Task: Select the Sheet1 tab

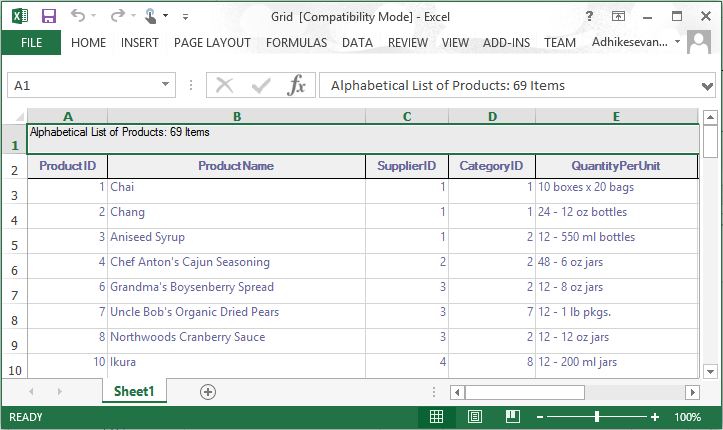Action: (134, 391)
